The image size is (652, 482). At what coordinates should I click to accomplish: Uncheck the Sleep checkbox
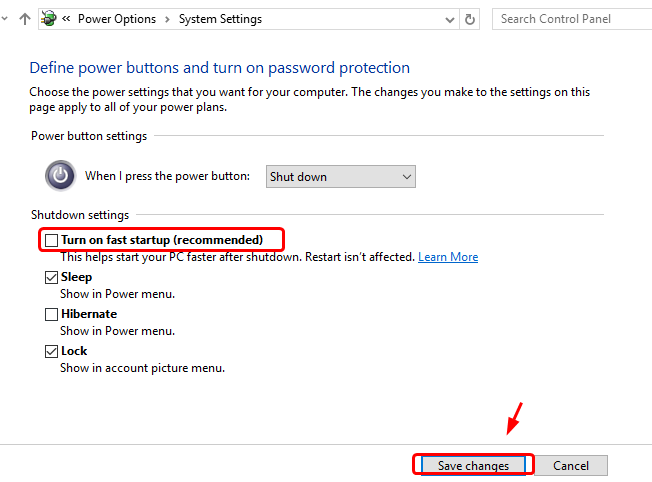click(x=51, y=277)
